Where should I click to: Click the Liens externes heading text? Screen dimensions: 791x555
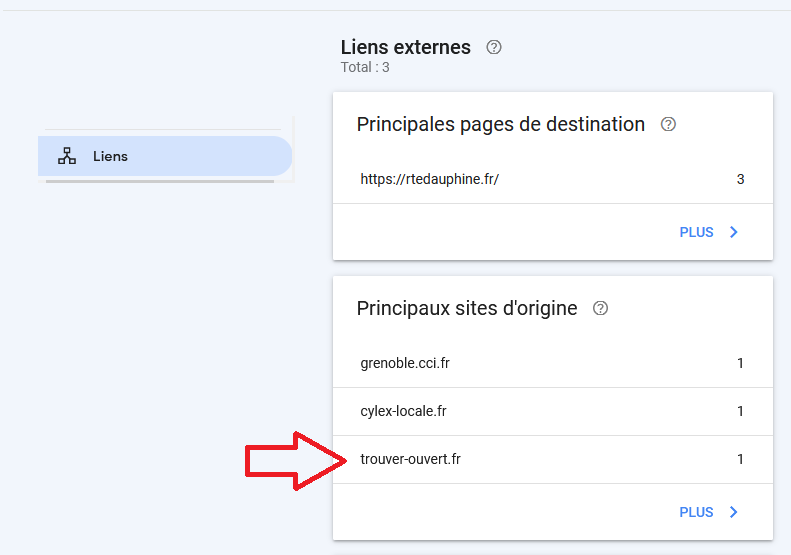pos(405,47)
